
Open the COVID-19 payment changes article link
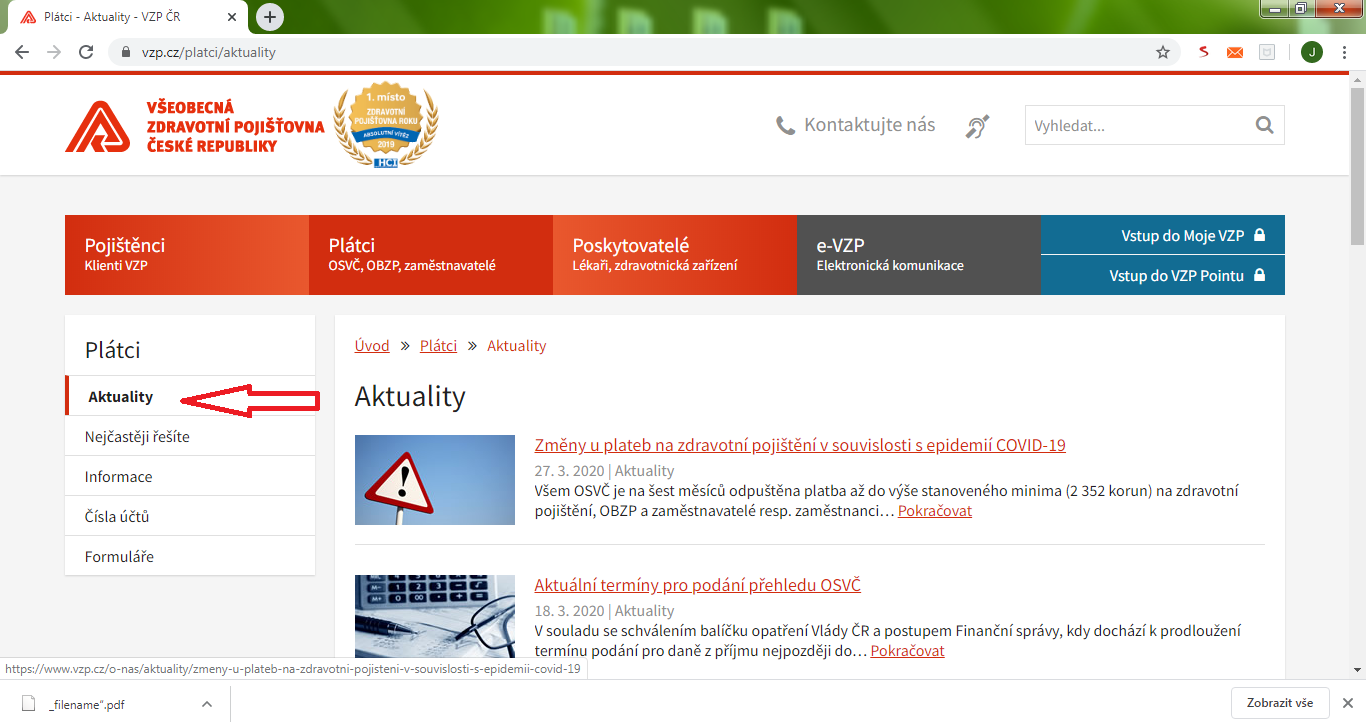click(800, 445)
